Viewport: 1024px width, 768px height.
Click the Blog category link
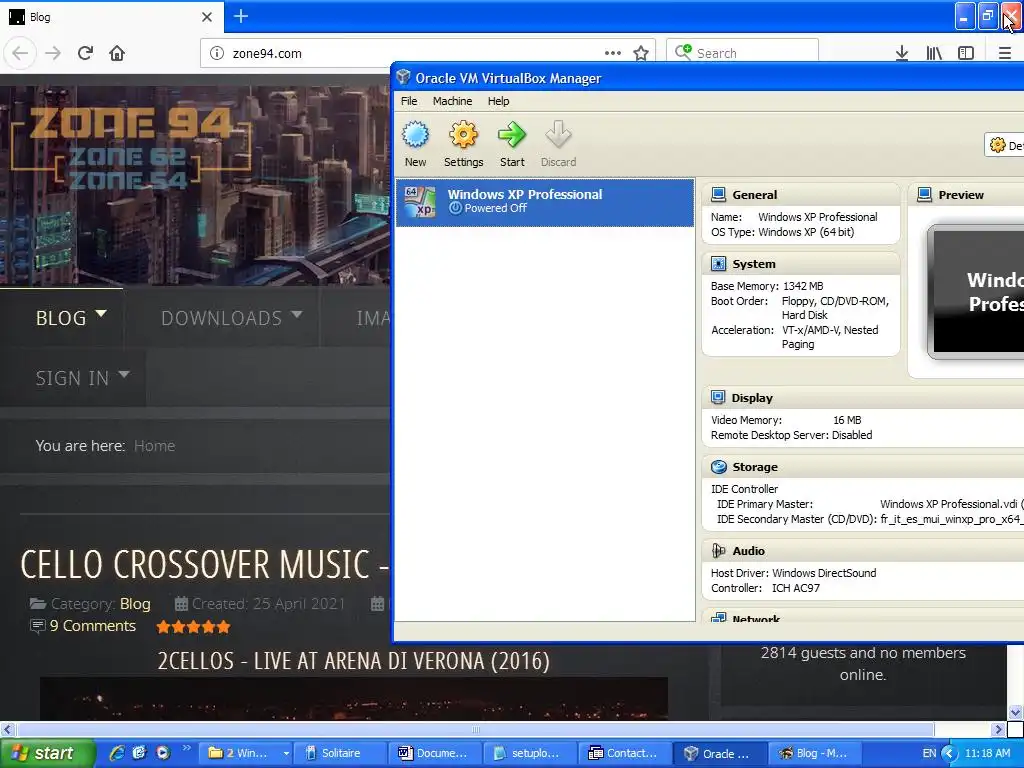coord(135,604)
